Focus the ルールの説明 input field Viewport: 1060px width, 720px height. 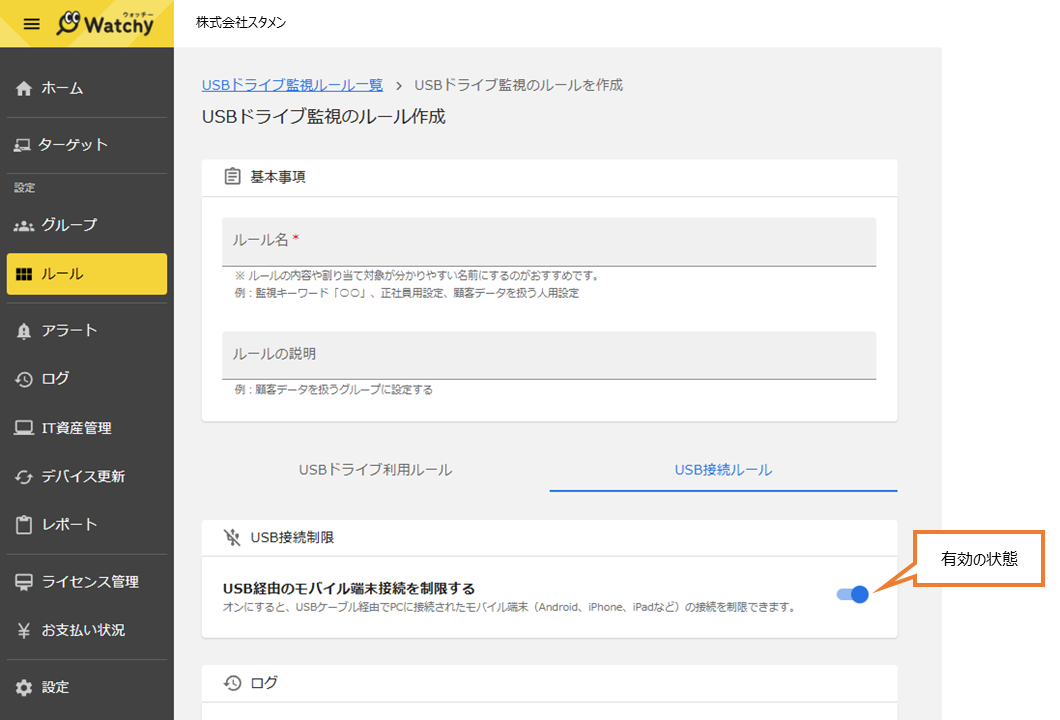point(549,355)
